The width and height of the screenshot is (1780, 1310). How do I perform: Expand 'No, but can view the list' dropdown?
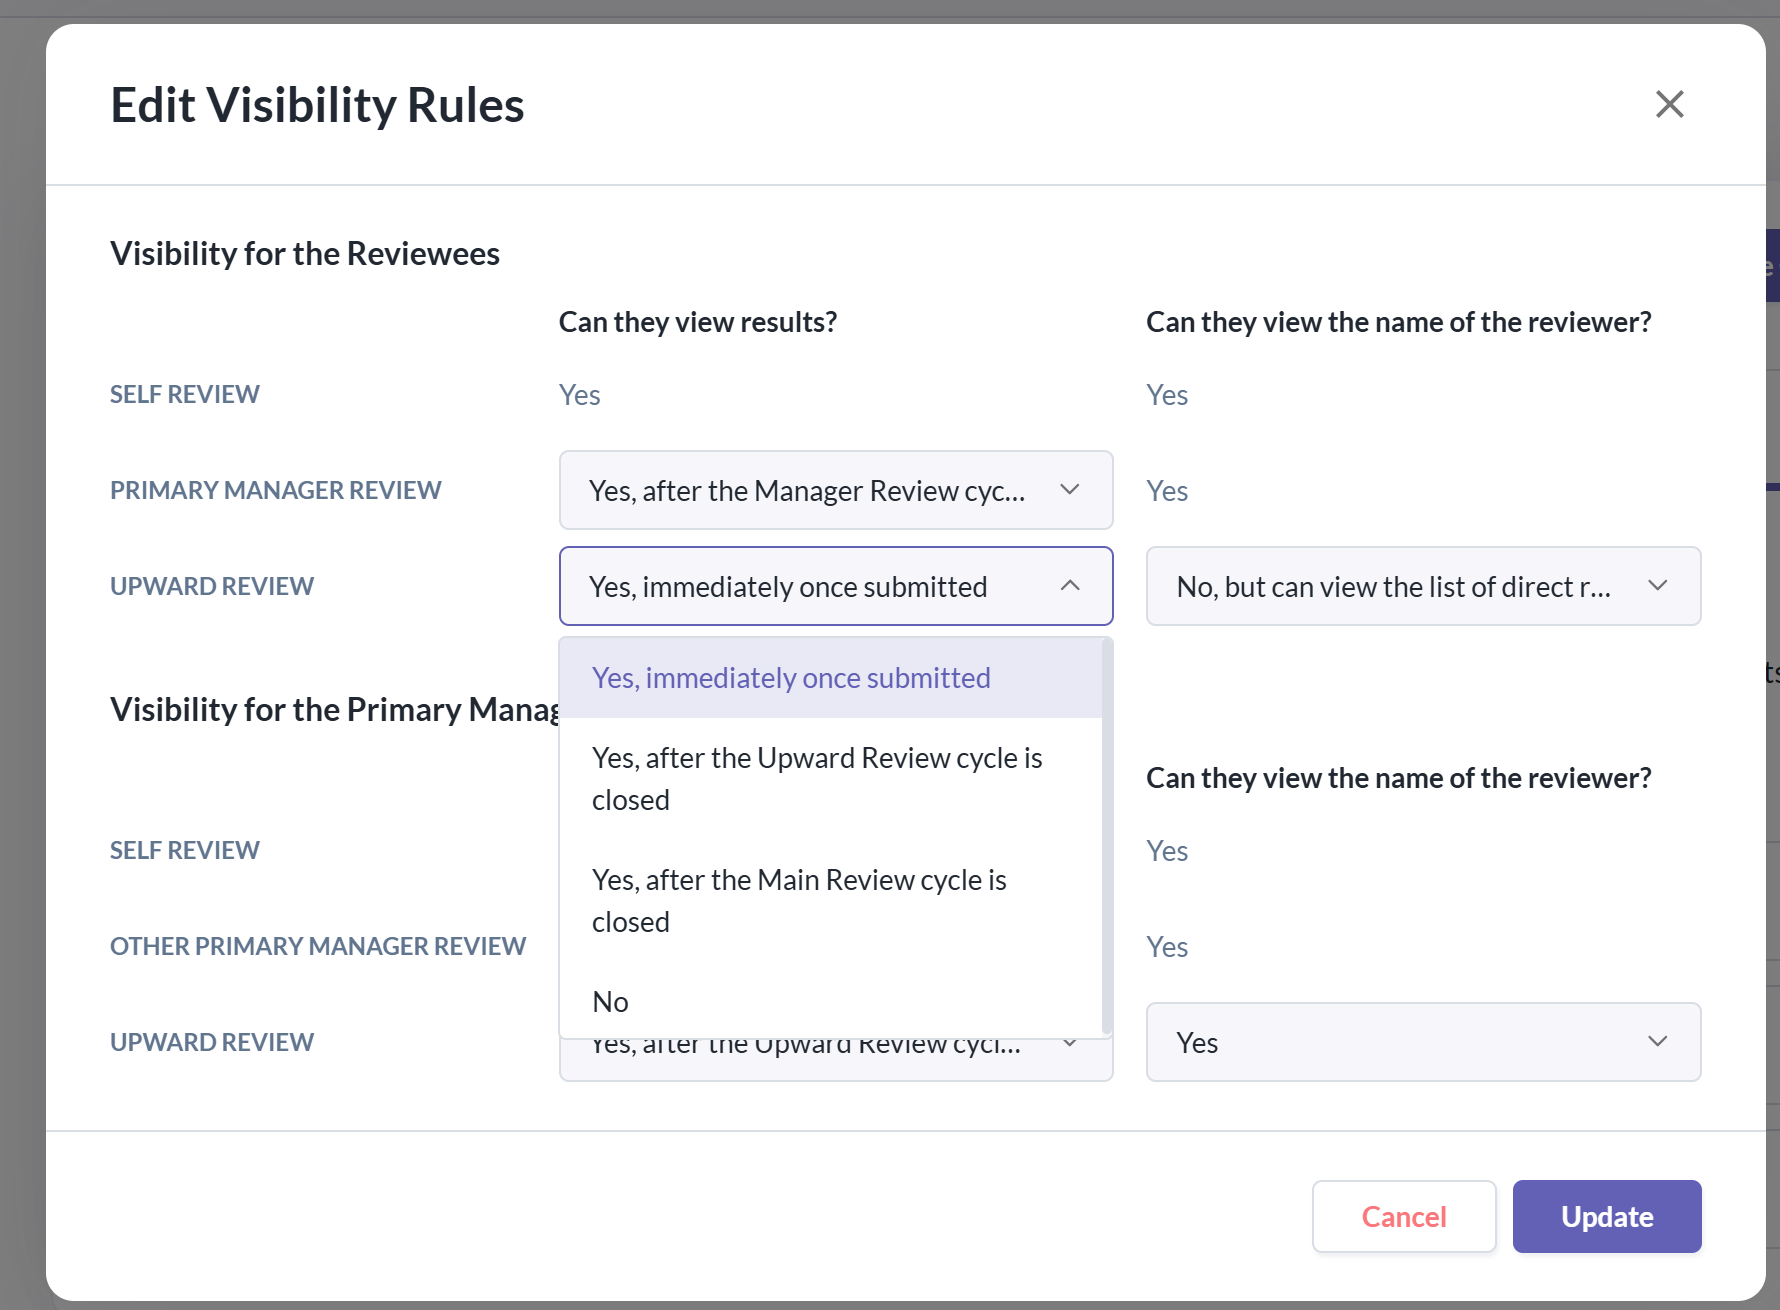tap(1394, 586)
